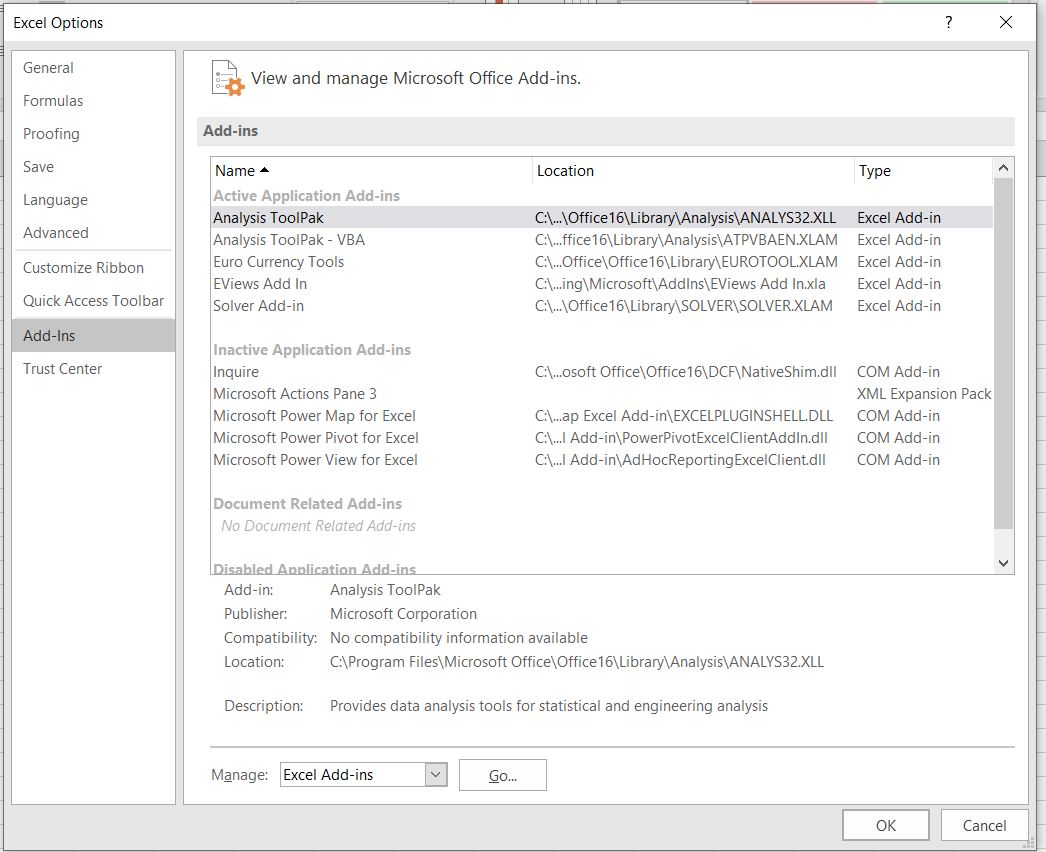Image resolution: width=1046 pixels, height=852 pixels.
Task: Open Quick Access Toolbar settings
Action: [93, 301]
